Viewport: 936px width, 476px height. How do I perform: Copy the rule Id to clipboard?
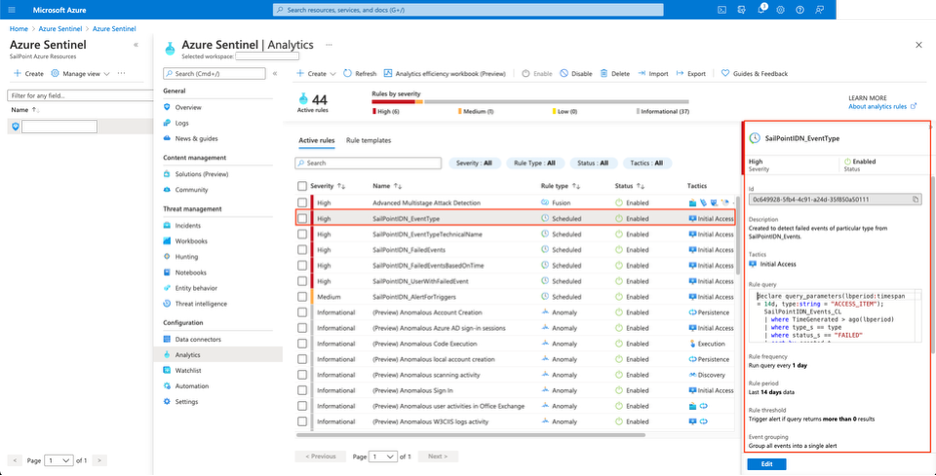pos(916,199)
